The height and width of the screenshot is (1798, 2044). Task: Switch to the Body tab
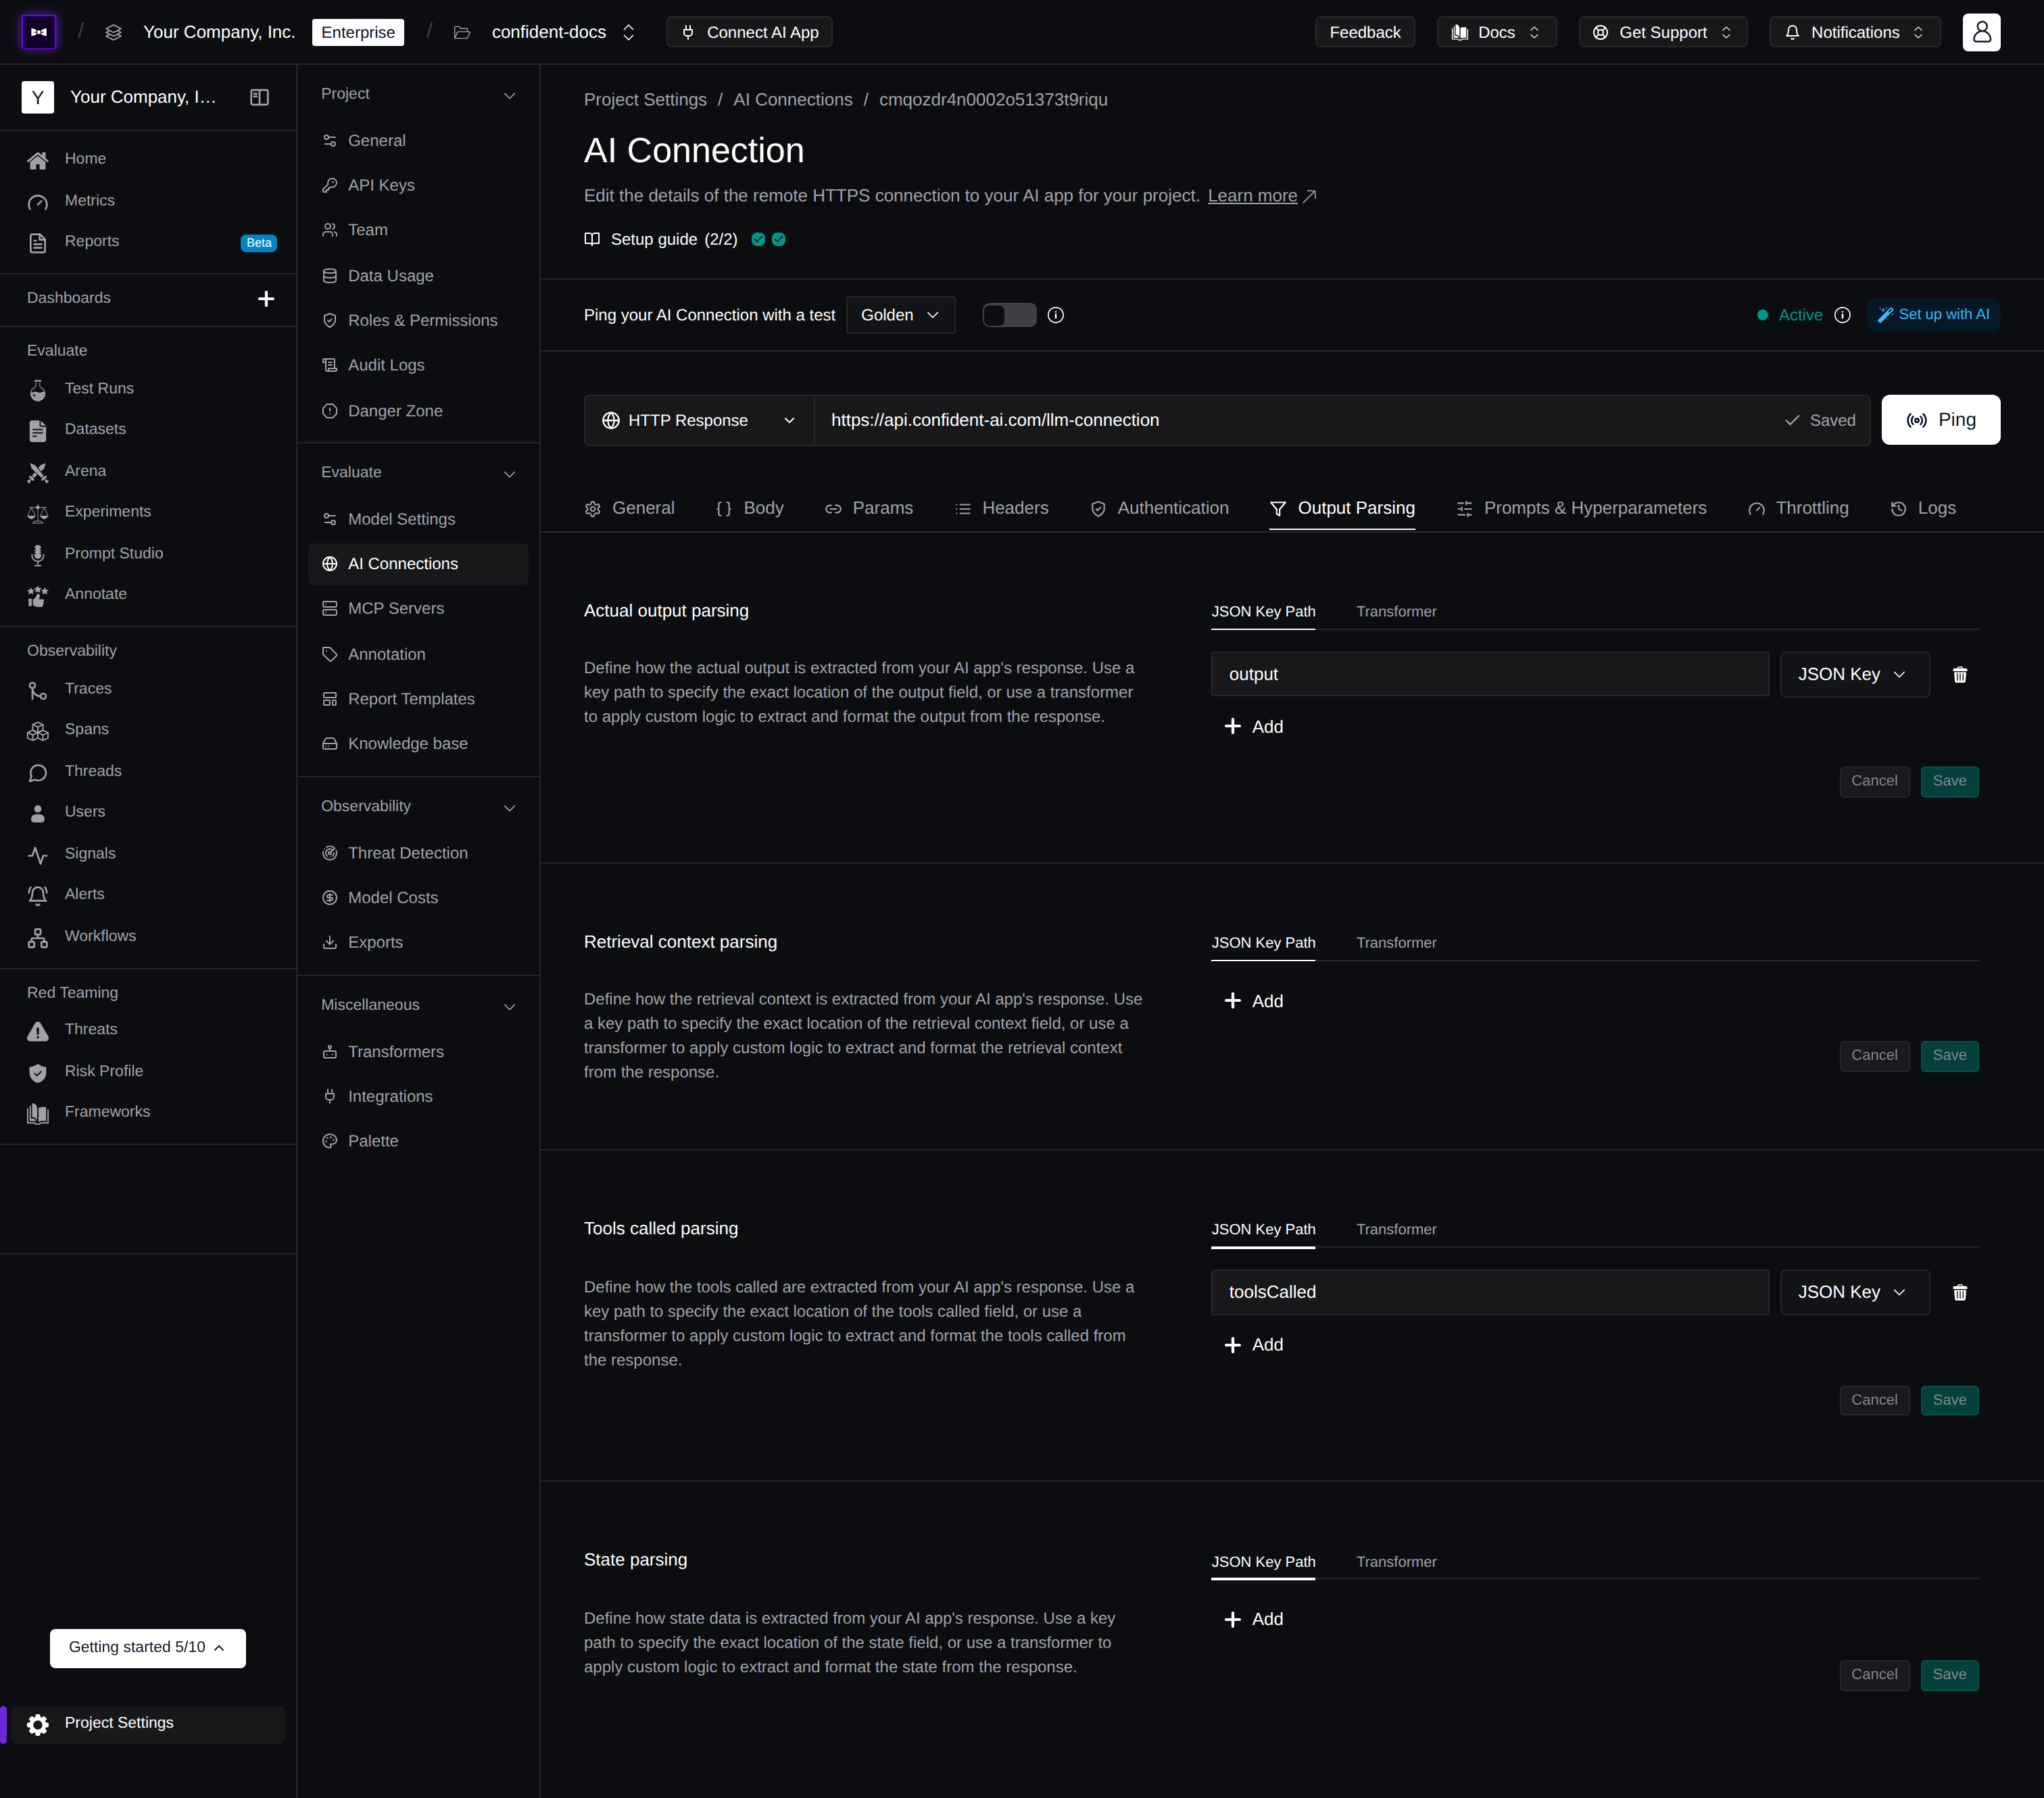point(750,509)
